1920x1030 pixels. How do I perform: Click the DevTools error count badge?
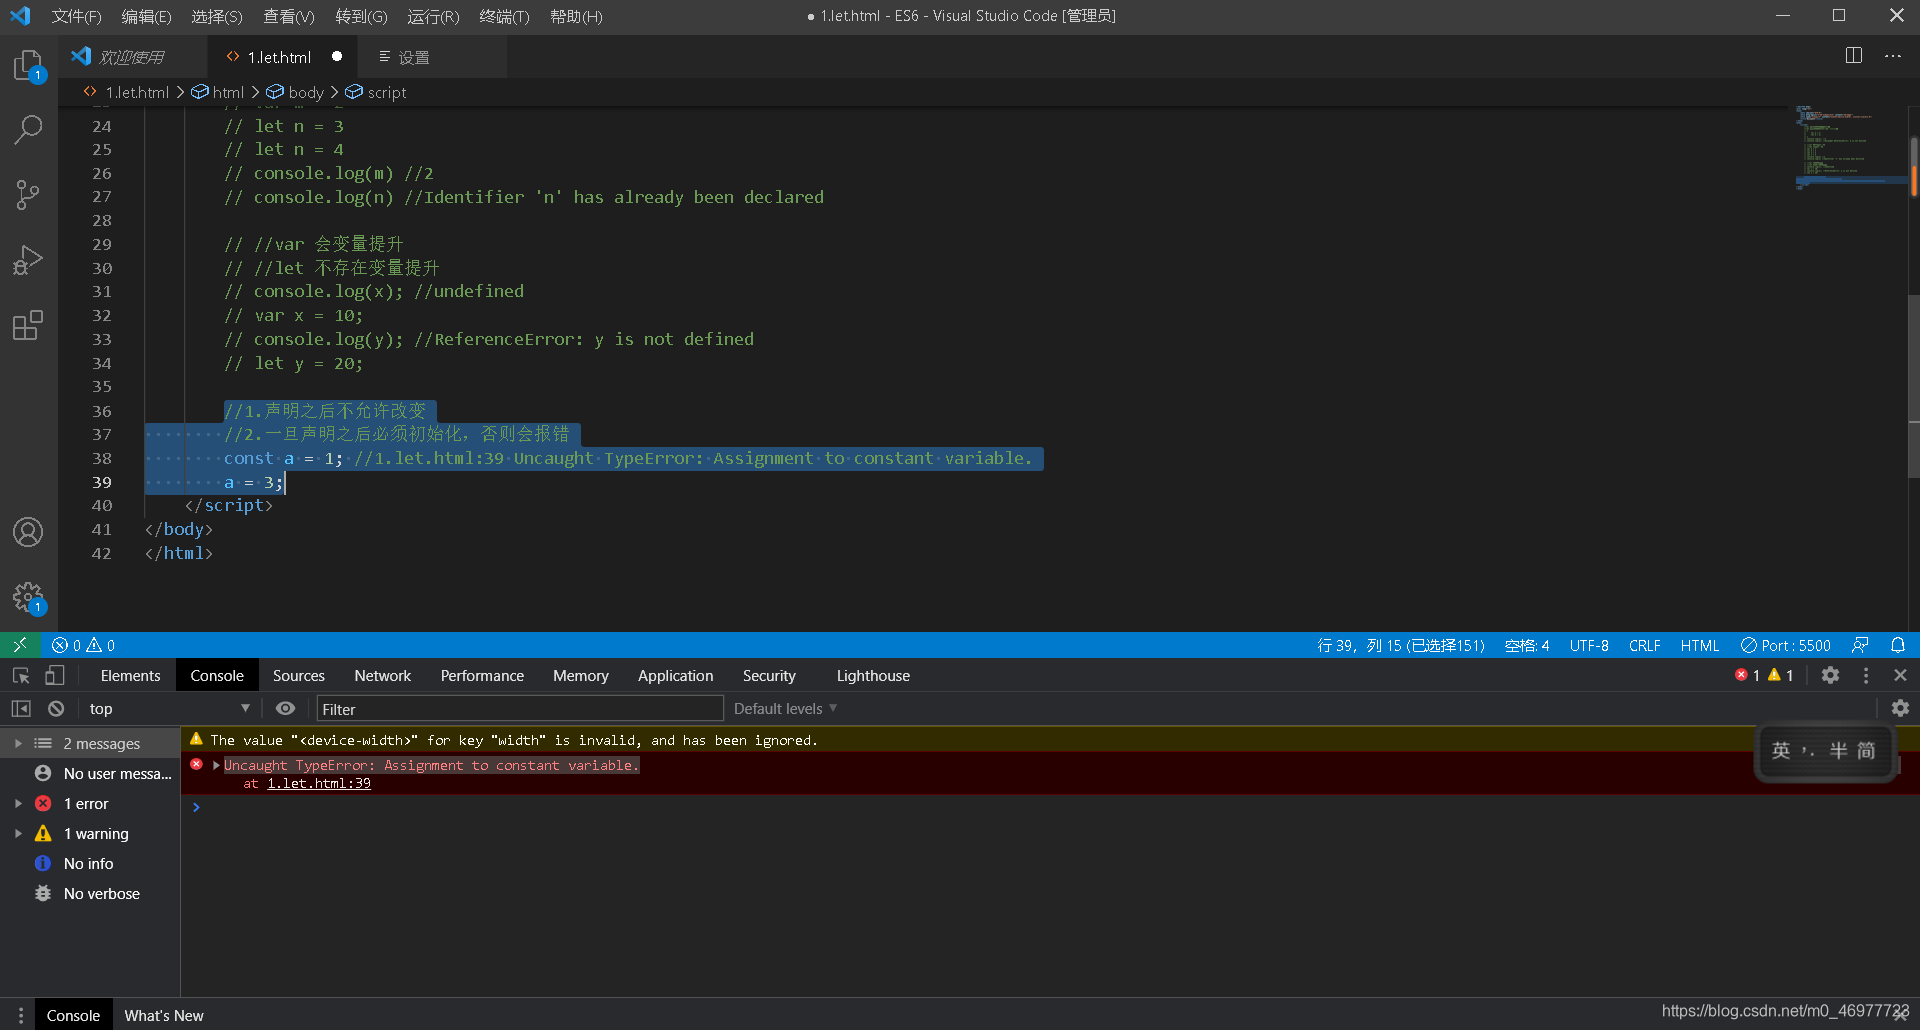pyautogui.click(x=1748, y=675)
